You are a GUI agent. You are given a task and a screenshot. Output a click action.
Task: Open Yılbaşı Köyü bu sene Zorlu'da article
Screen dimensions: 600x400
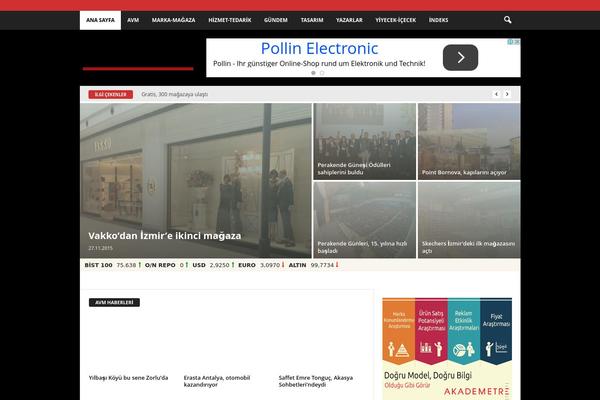coord(128,378)
